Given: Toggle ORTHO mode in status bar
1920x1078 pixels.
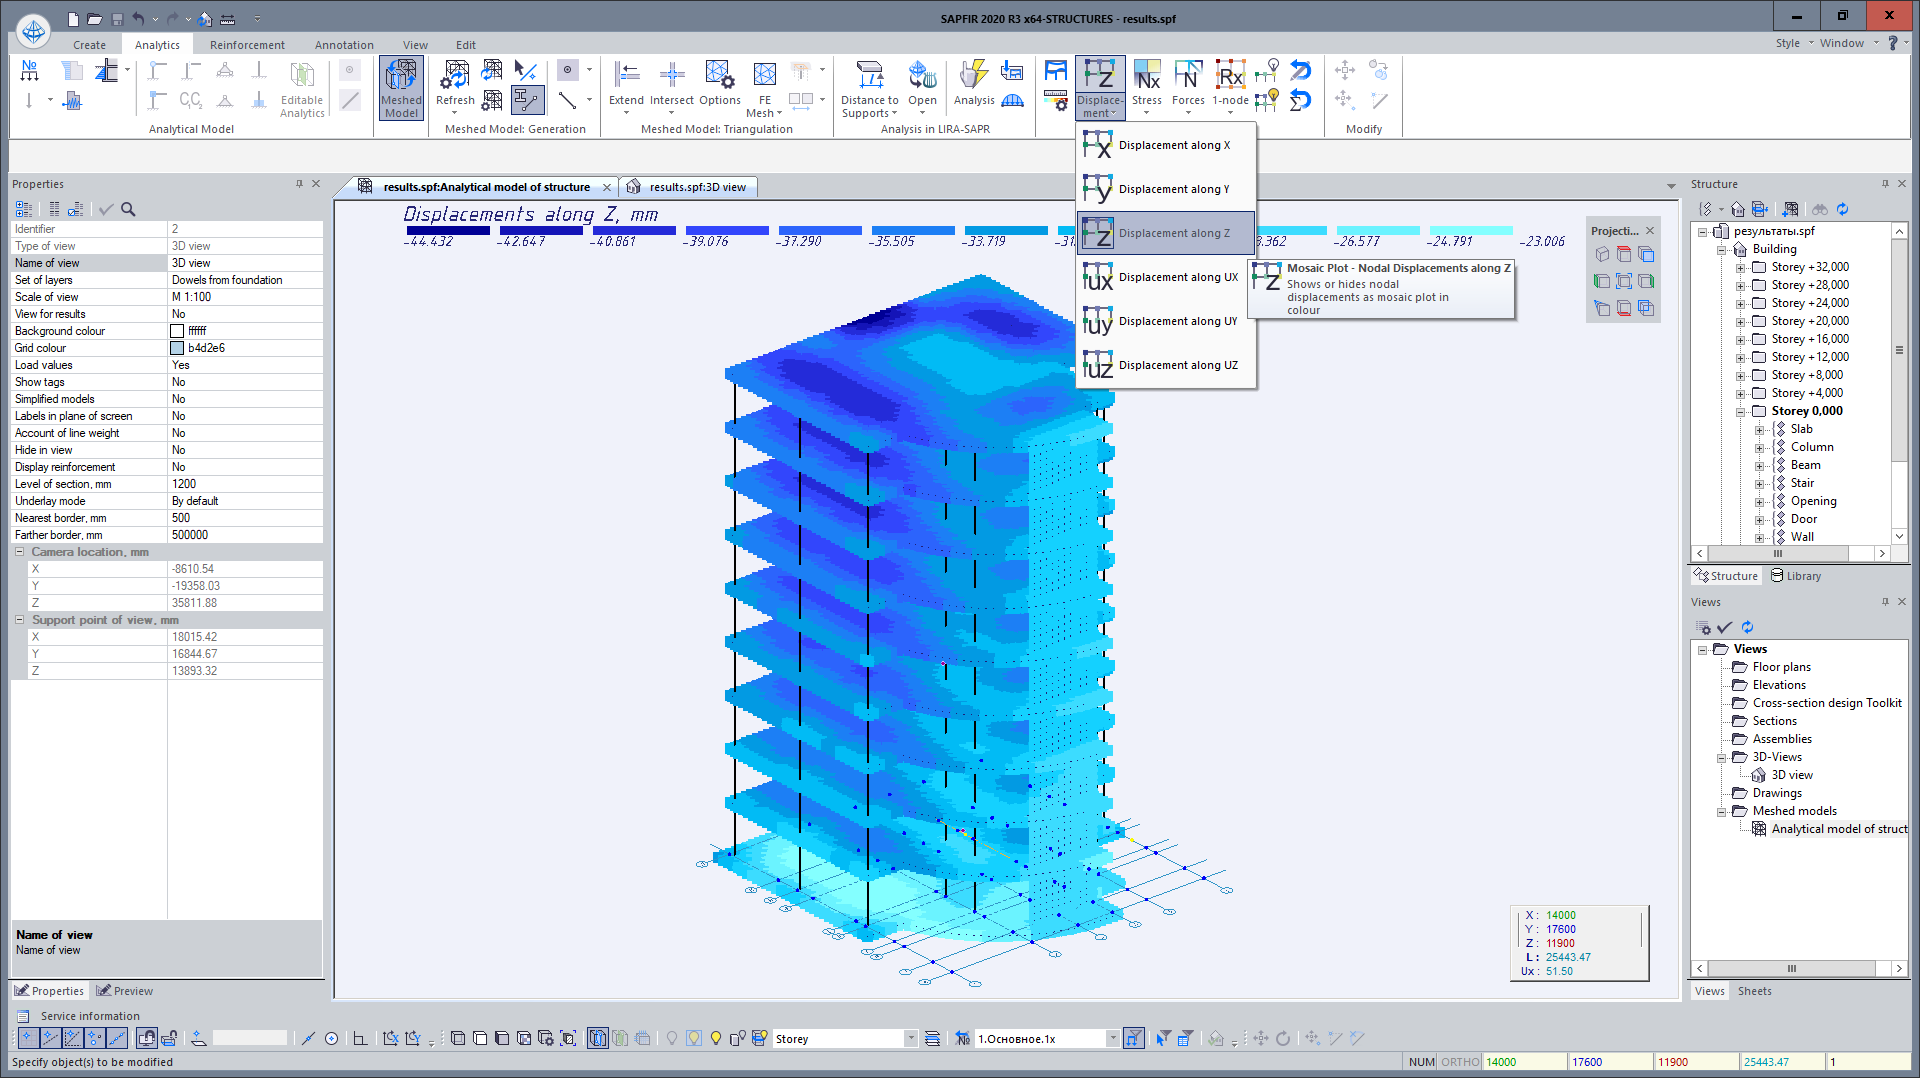Looking at the screenshot, I should coord(1459,1062).
